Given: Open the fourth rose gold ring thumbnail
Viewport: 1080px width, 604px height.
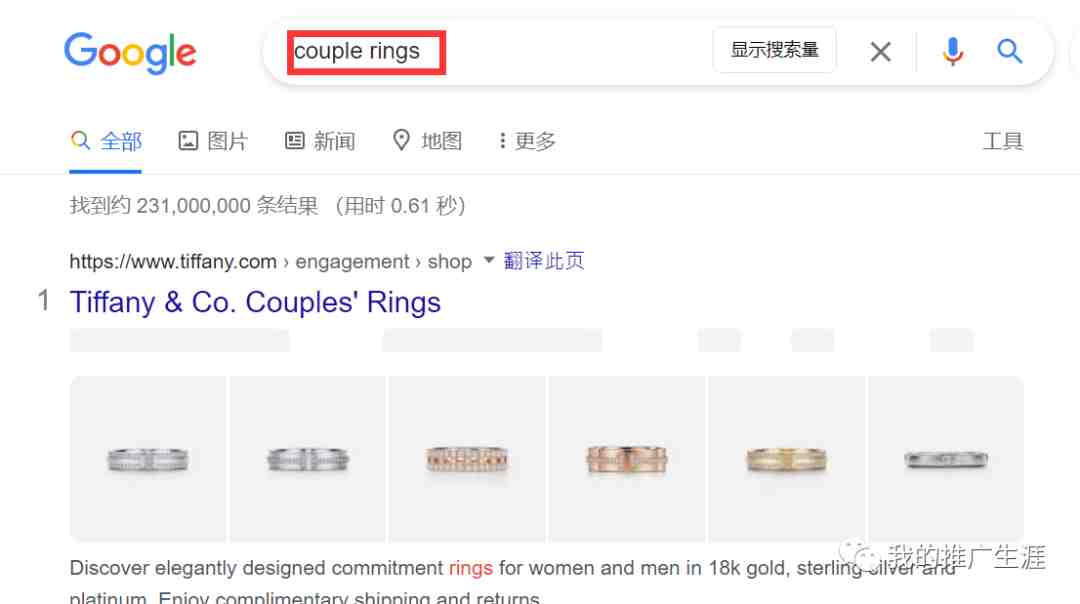Looking at the screenshot, I should click(627, 459).
